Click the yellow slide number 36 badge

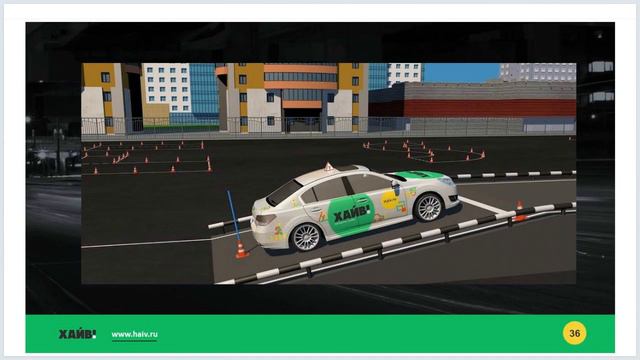(574, 333)
